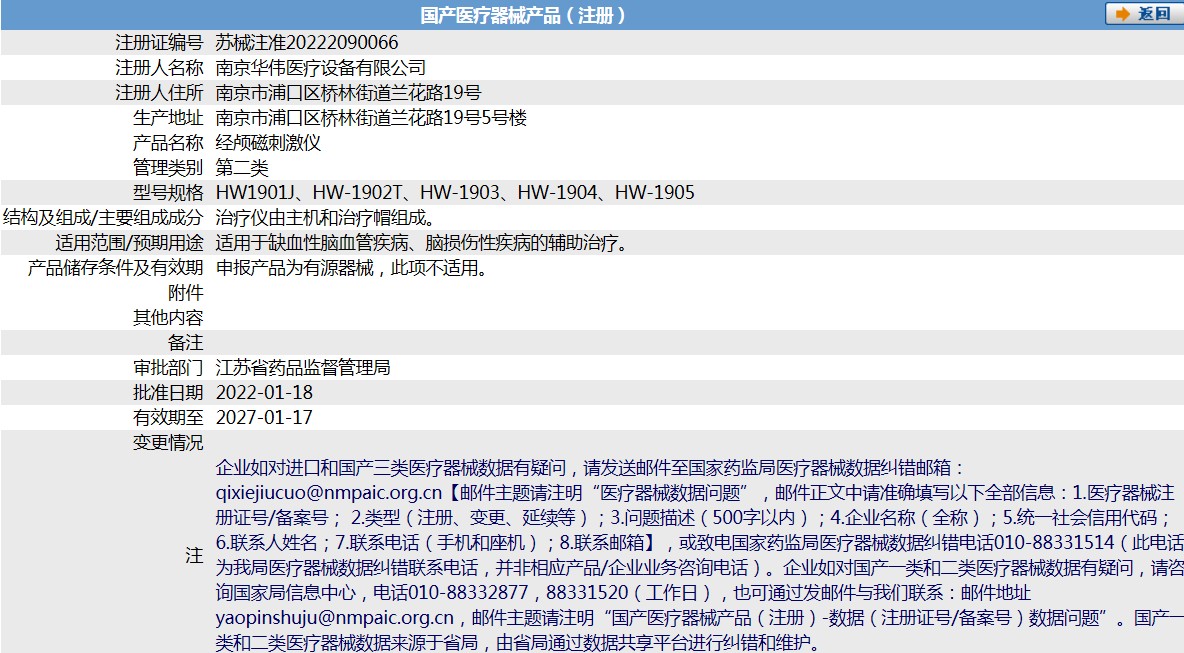Viewport: 1184px width, 653px height.
Task: Click email address qixiejiucuo@nmpaic.org.cn
Action: click(x=328, y=493)
